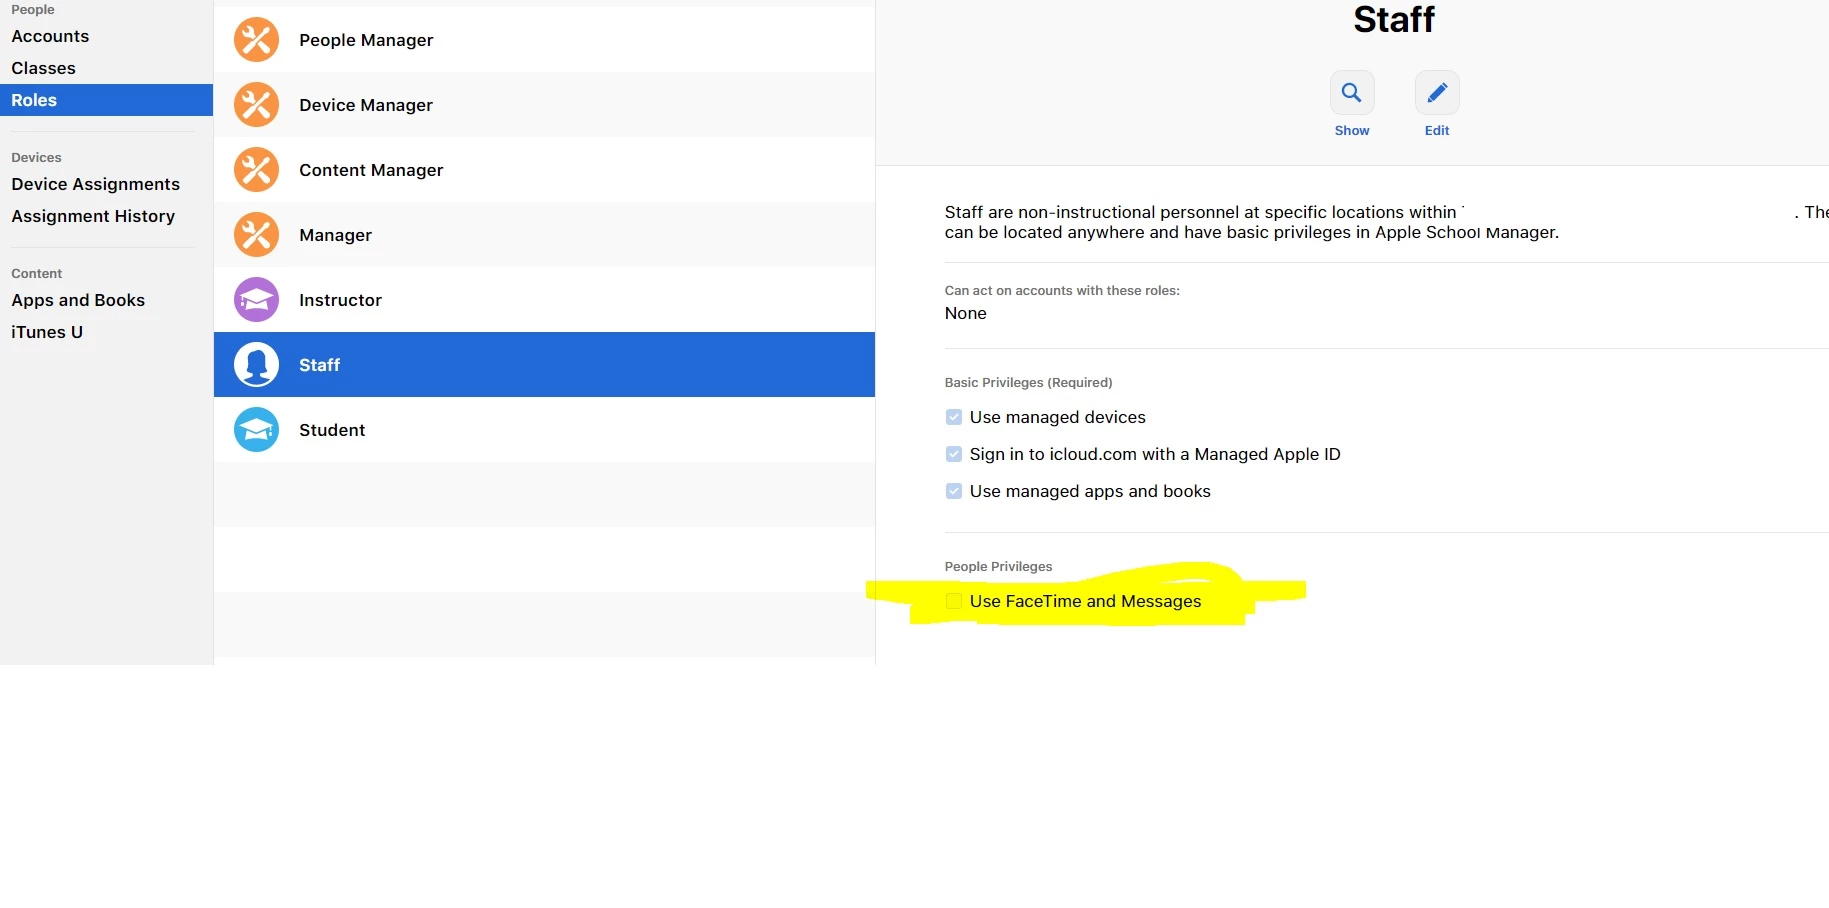Open Assignment History section
Viewport: 1829px width, 908px height.
pos(93,216)
